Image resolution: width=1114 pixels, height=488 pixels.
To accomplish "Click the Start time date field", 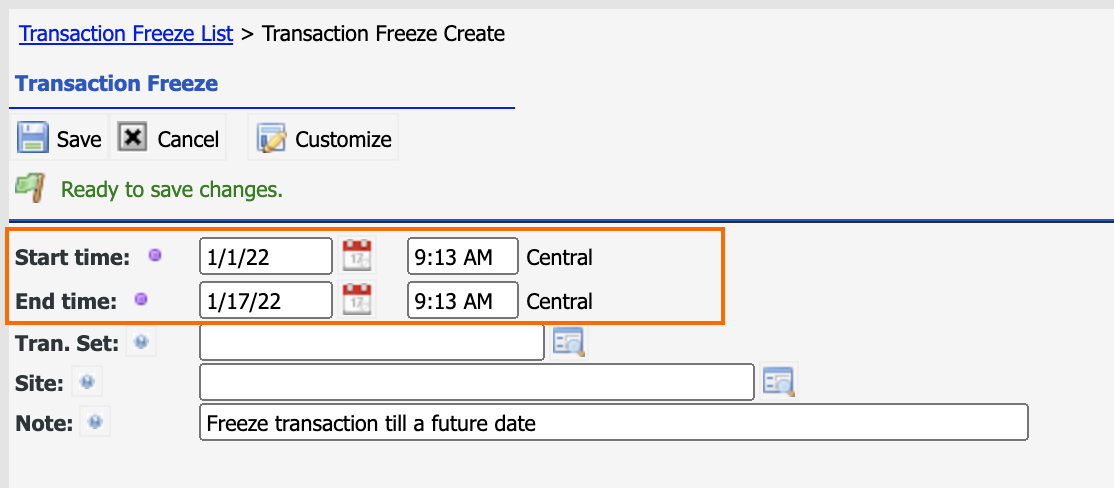I will point(266,256).
